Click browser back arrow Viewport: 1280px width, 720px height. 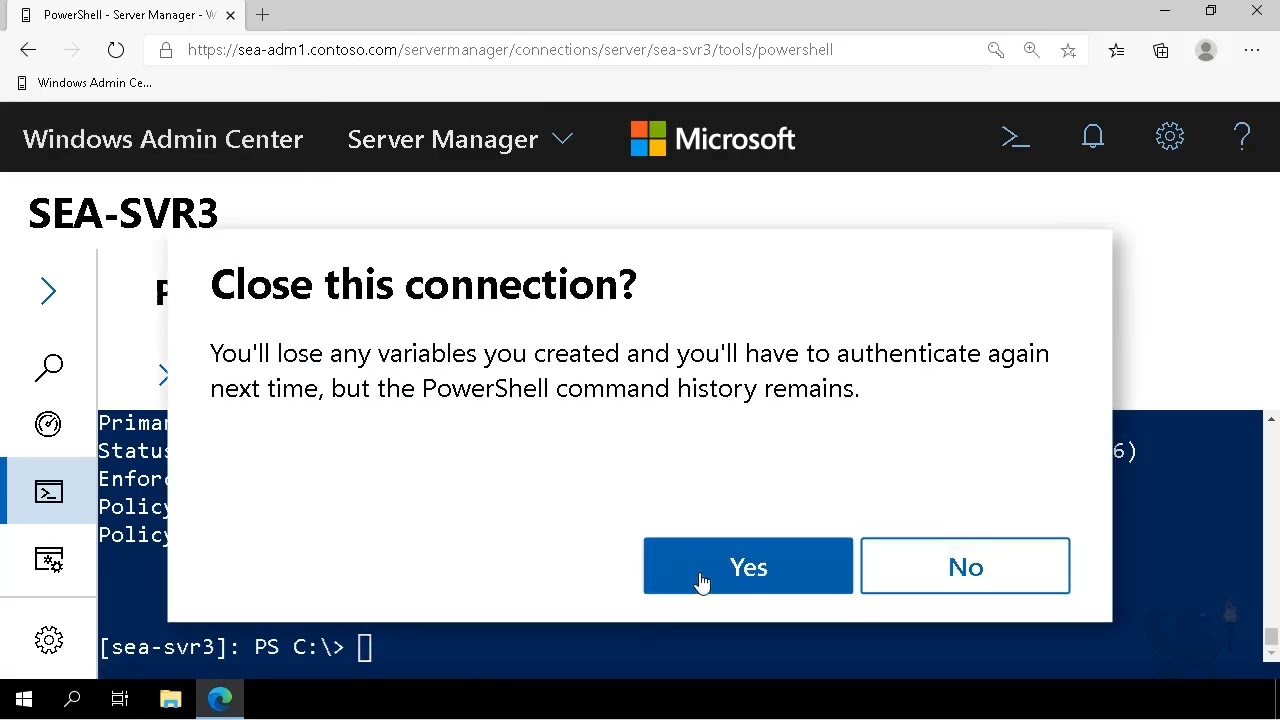click(28, 50)
